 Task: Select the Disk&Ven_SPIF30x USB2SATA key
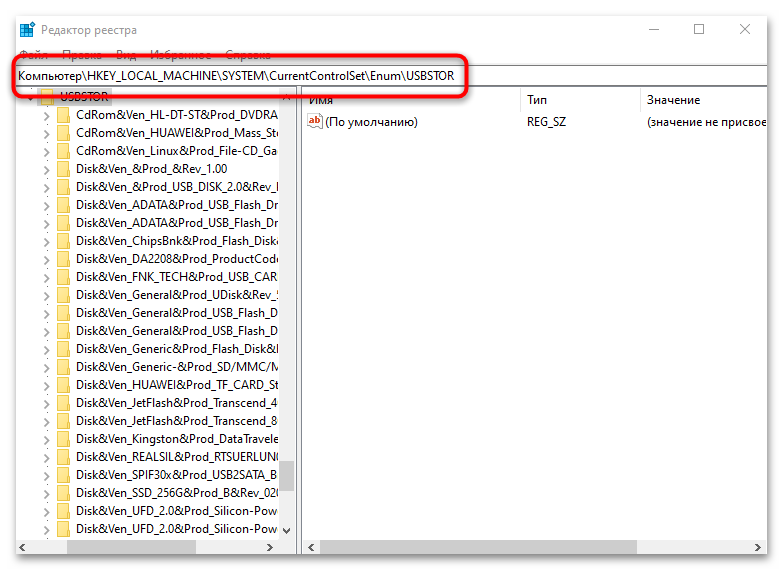[x=176, y=475]
